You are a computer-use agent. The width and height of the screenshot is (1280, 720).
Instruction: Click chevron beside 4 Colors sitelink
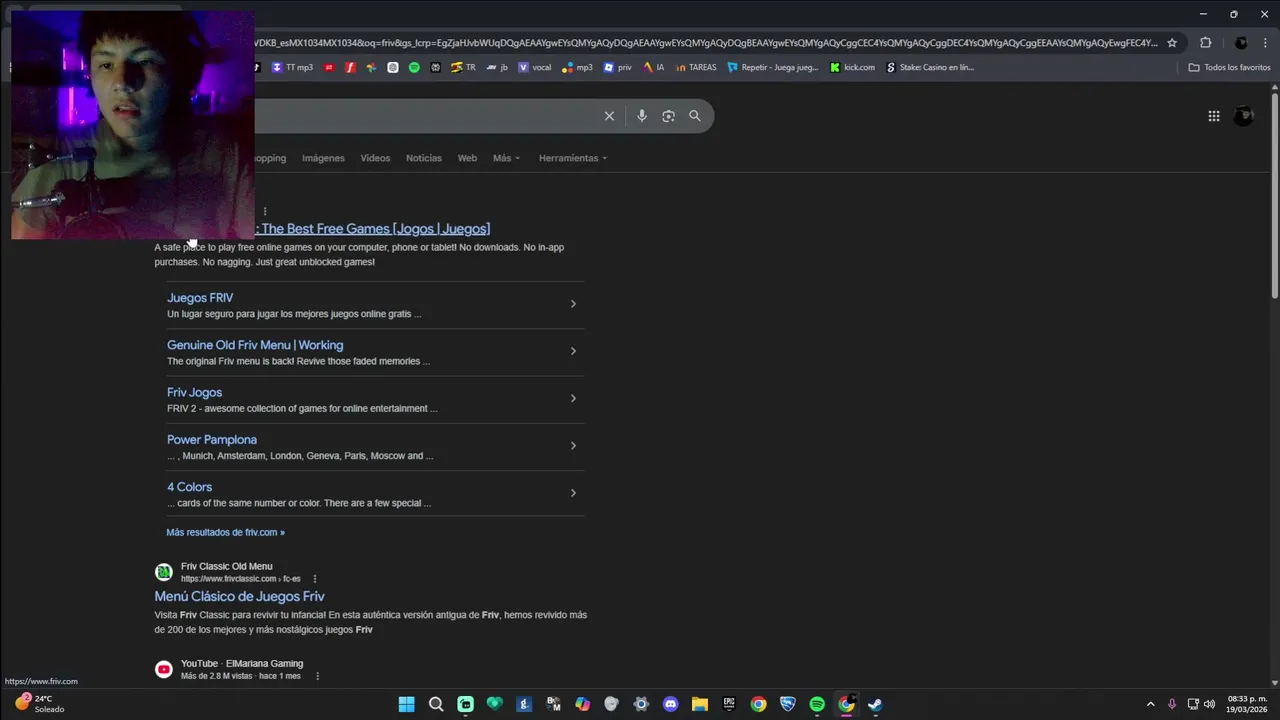[573, 493]
